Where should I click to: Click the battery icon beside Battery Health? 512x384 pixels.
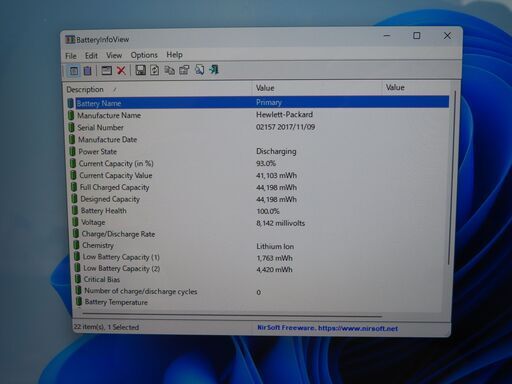pos(75,211)
